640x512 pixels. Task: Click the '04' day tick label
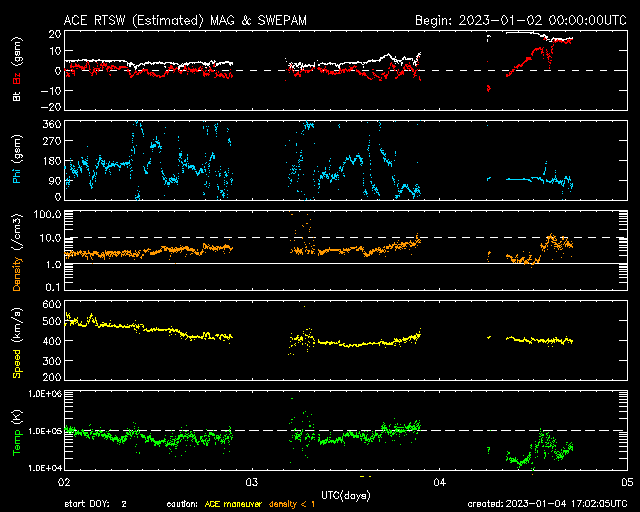[x=440, y=483]
